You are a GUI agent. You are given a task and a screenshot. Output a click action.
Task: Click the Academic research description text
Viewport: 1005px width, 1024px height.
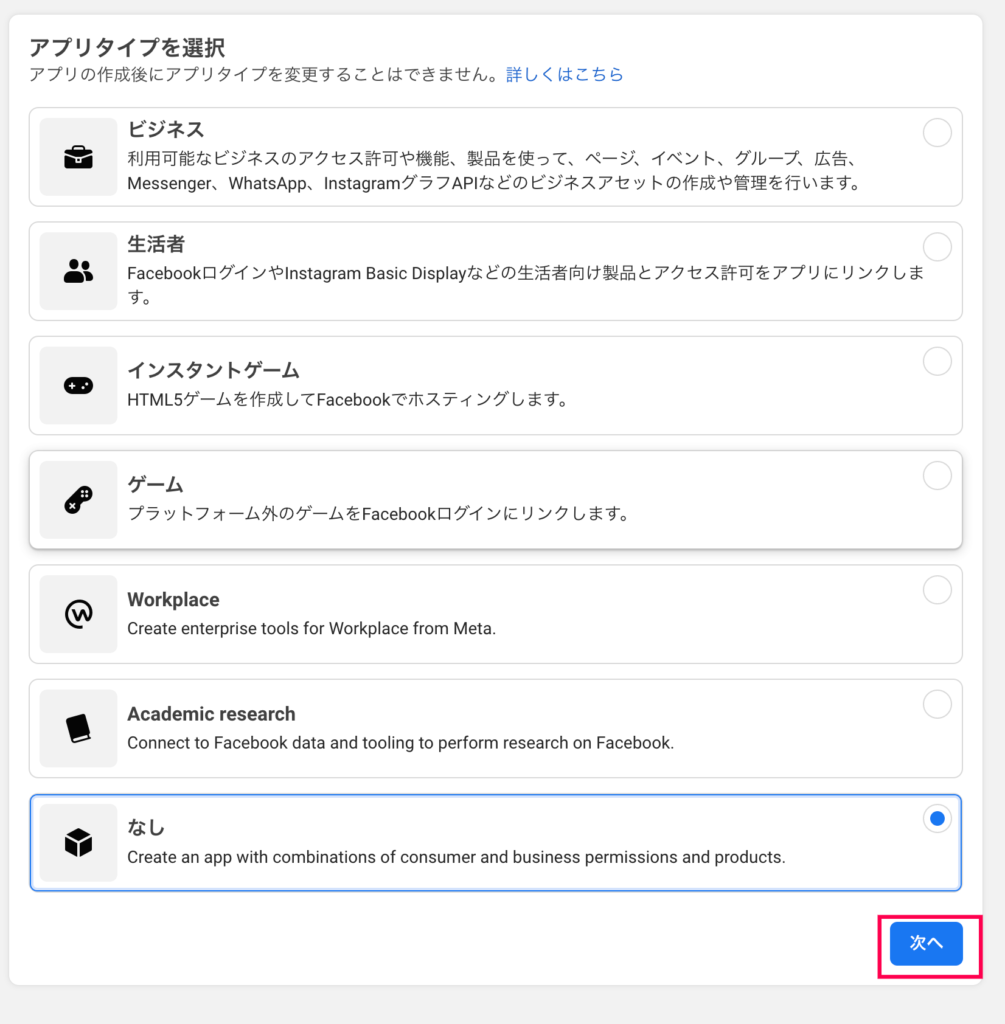point(400,743)
